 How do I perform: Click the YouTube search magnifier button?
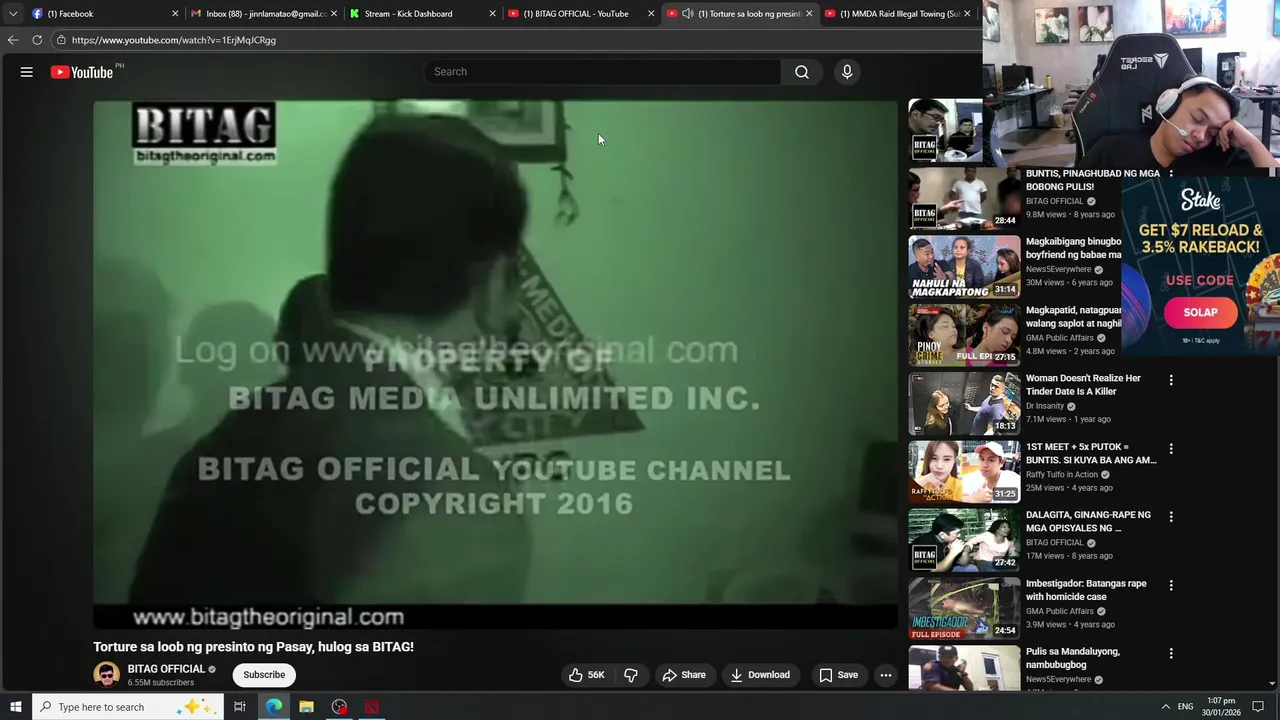tap(802, 72)
